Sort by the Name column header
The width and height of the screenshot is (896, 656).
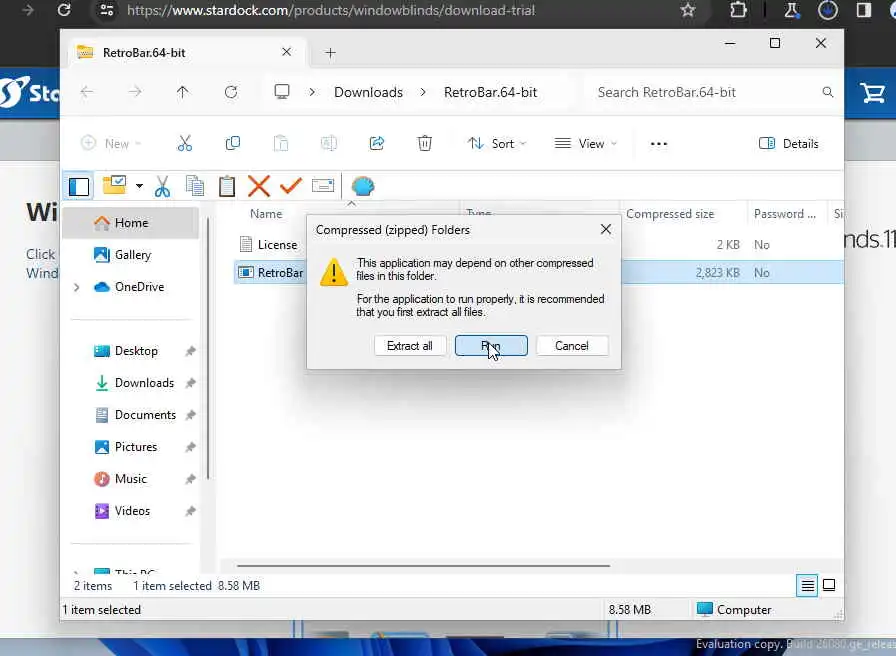click(266, 214)
